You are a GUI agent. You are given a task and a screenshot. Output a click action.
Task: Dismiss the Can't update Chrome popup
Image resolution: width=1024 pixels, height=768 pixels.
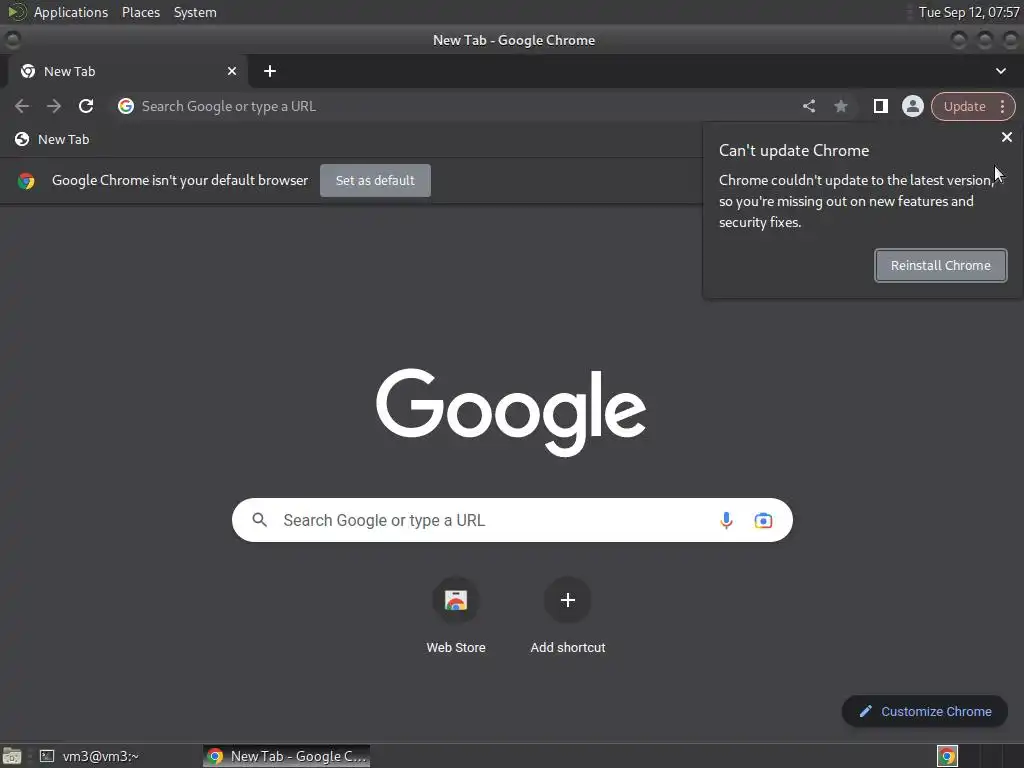1006,137
